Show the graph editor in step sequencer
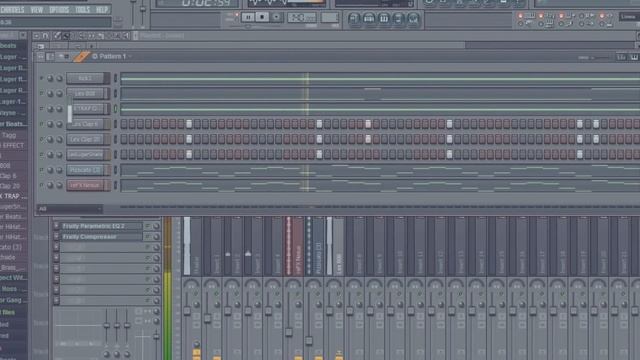 point(621,57)
